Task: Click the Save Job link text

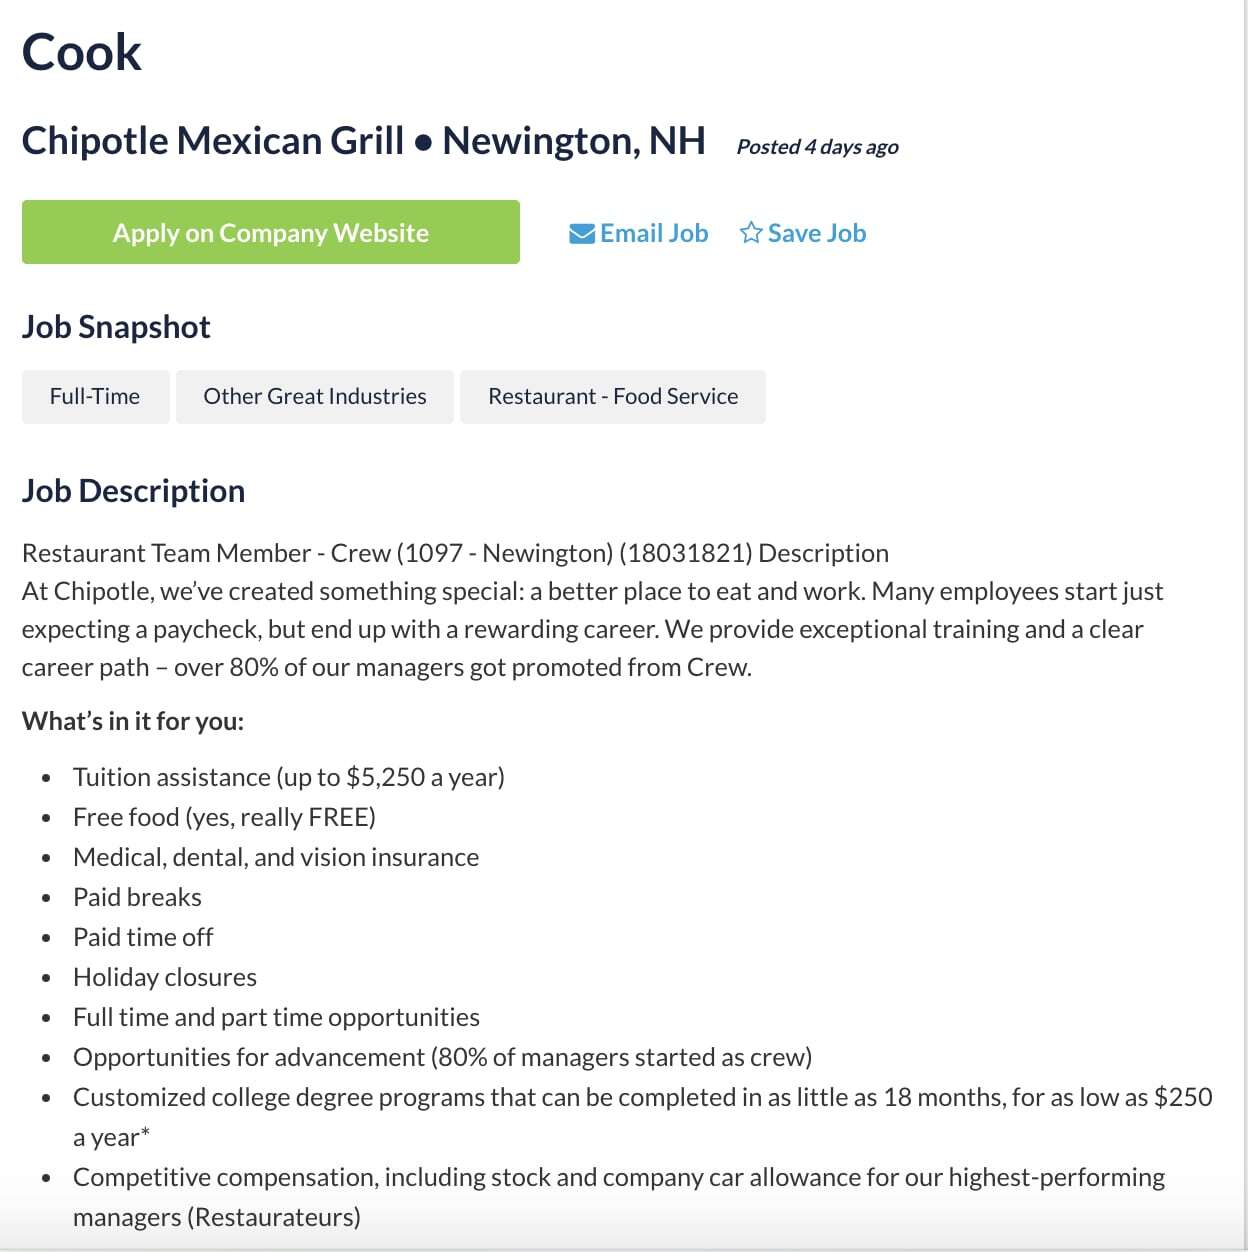Action: [x=817, y=232]
